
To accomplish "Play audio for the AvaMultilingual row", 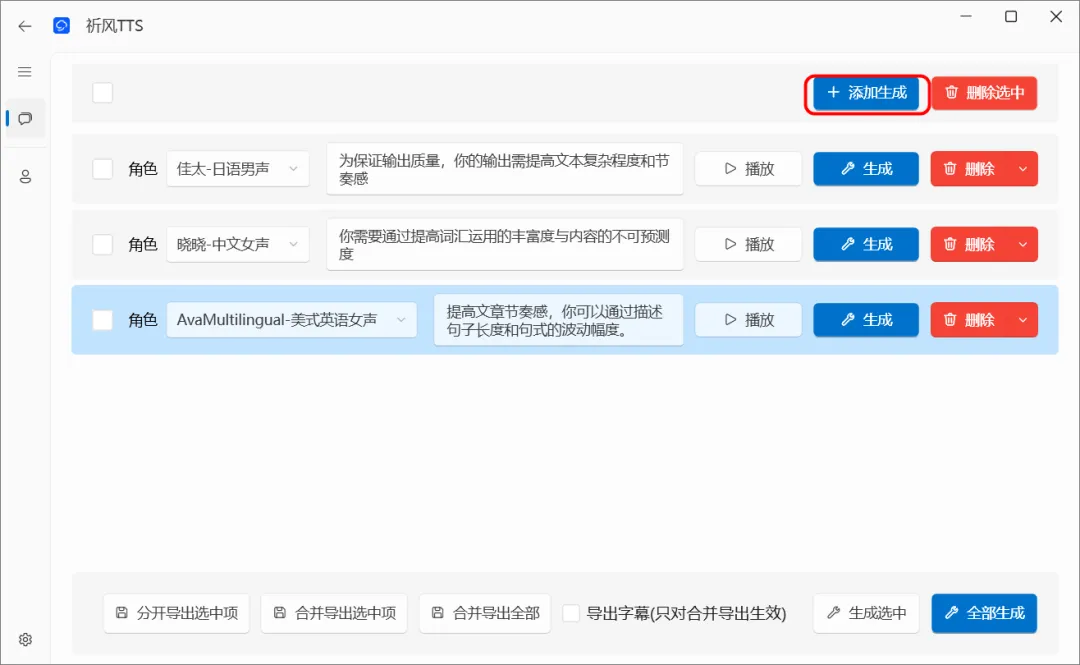I will click(748, 320).
